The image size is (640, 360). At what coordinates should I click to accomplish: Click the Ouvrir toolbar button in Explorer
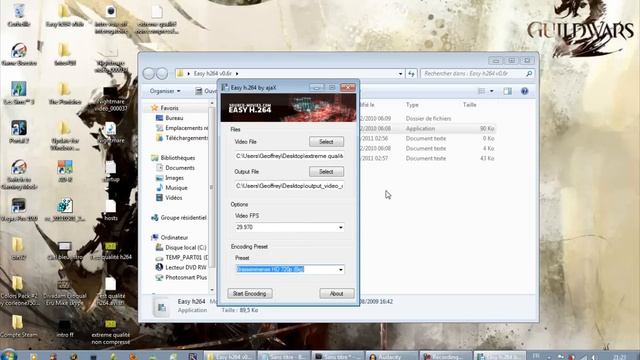tap(205, 91)
